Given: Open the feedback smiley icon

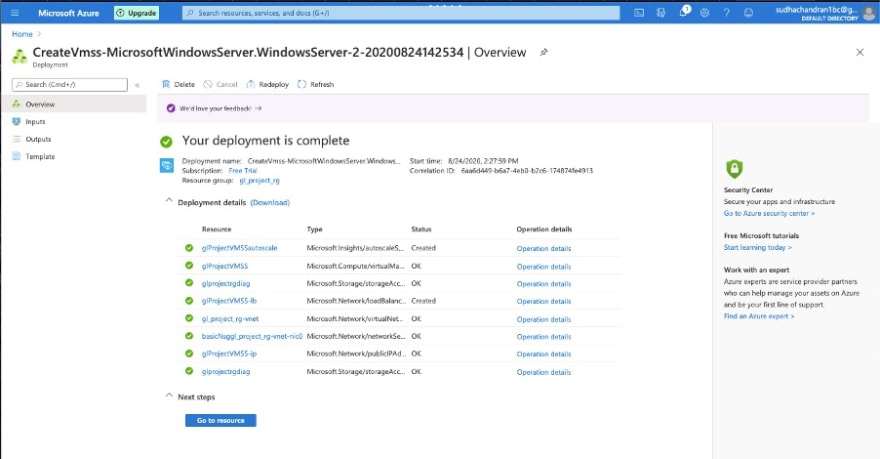Looking at the screenshot, I should pos(748,12).
